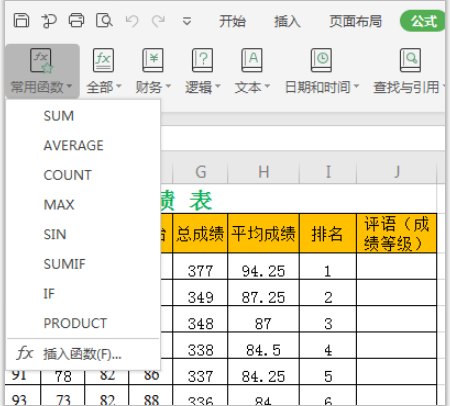Click the Undo arrow
Viewport: 450px width, 406px height.
click(132, 21)
